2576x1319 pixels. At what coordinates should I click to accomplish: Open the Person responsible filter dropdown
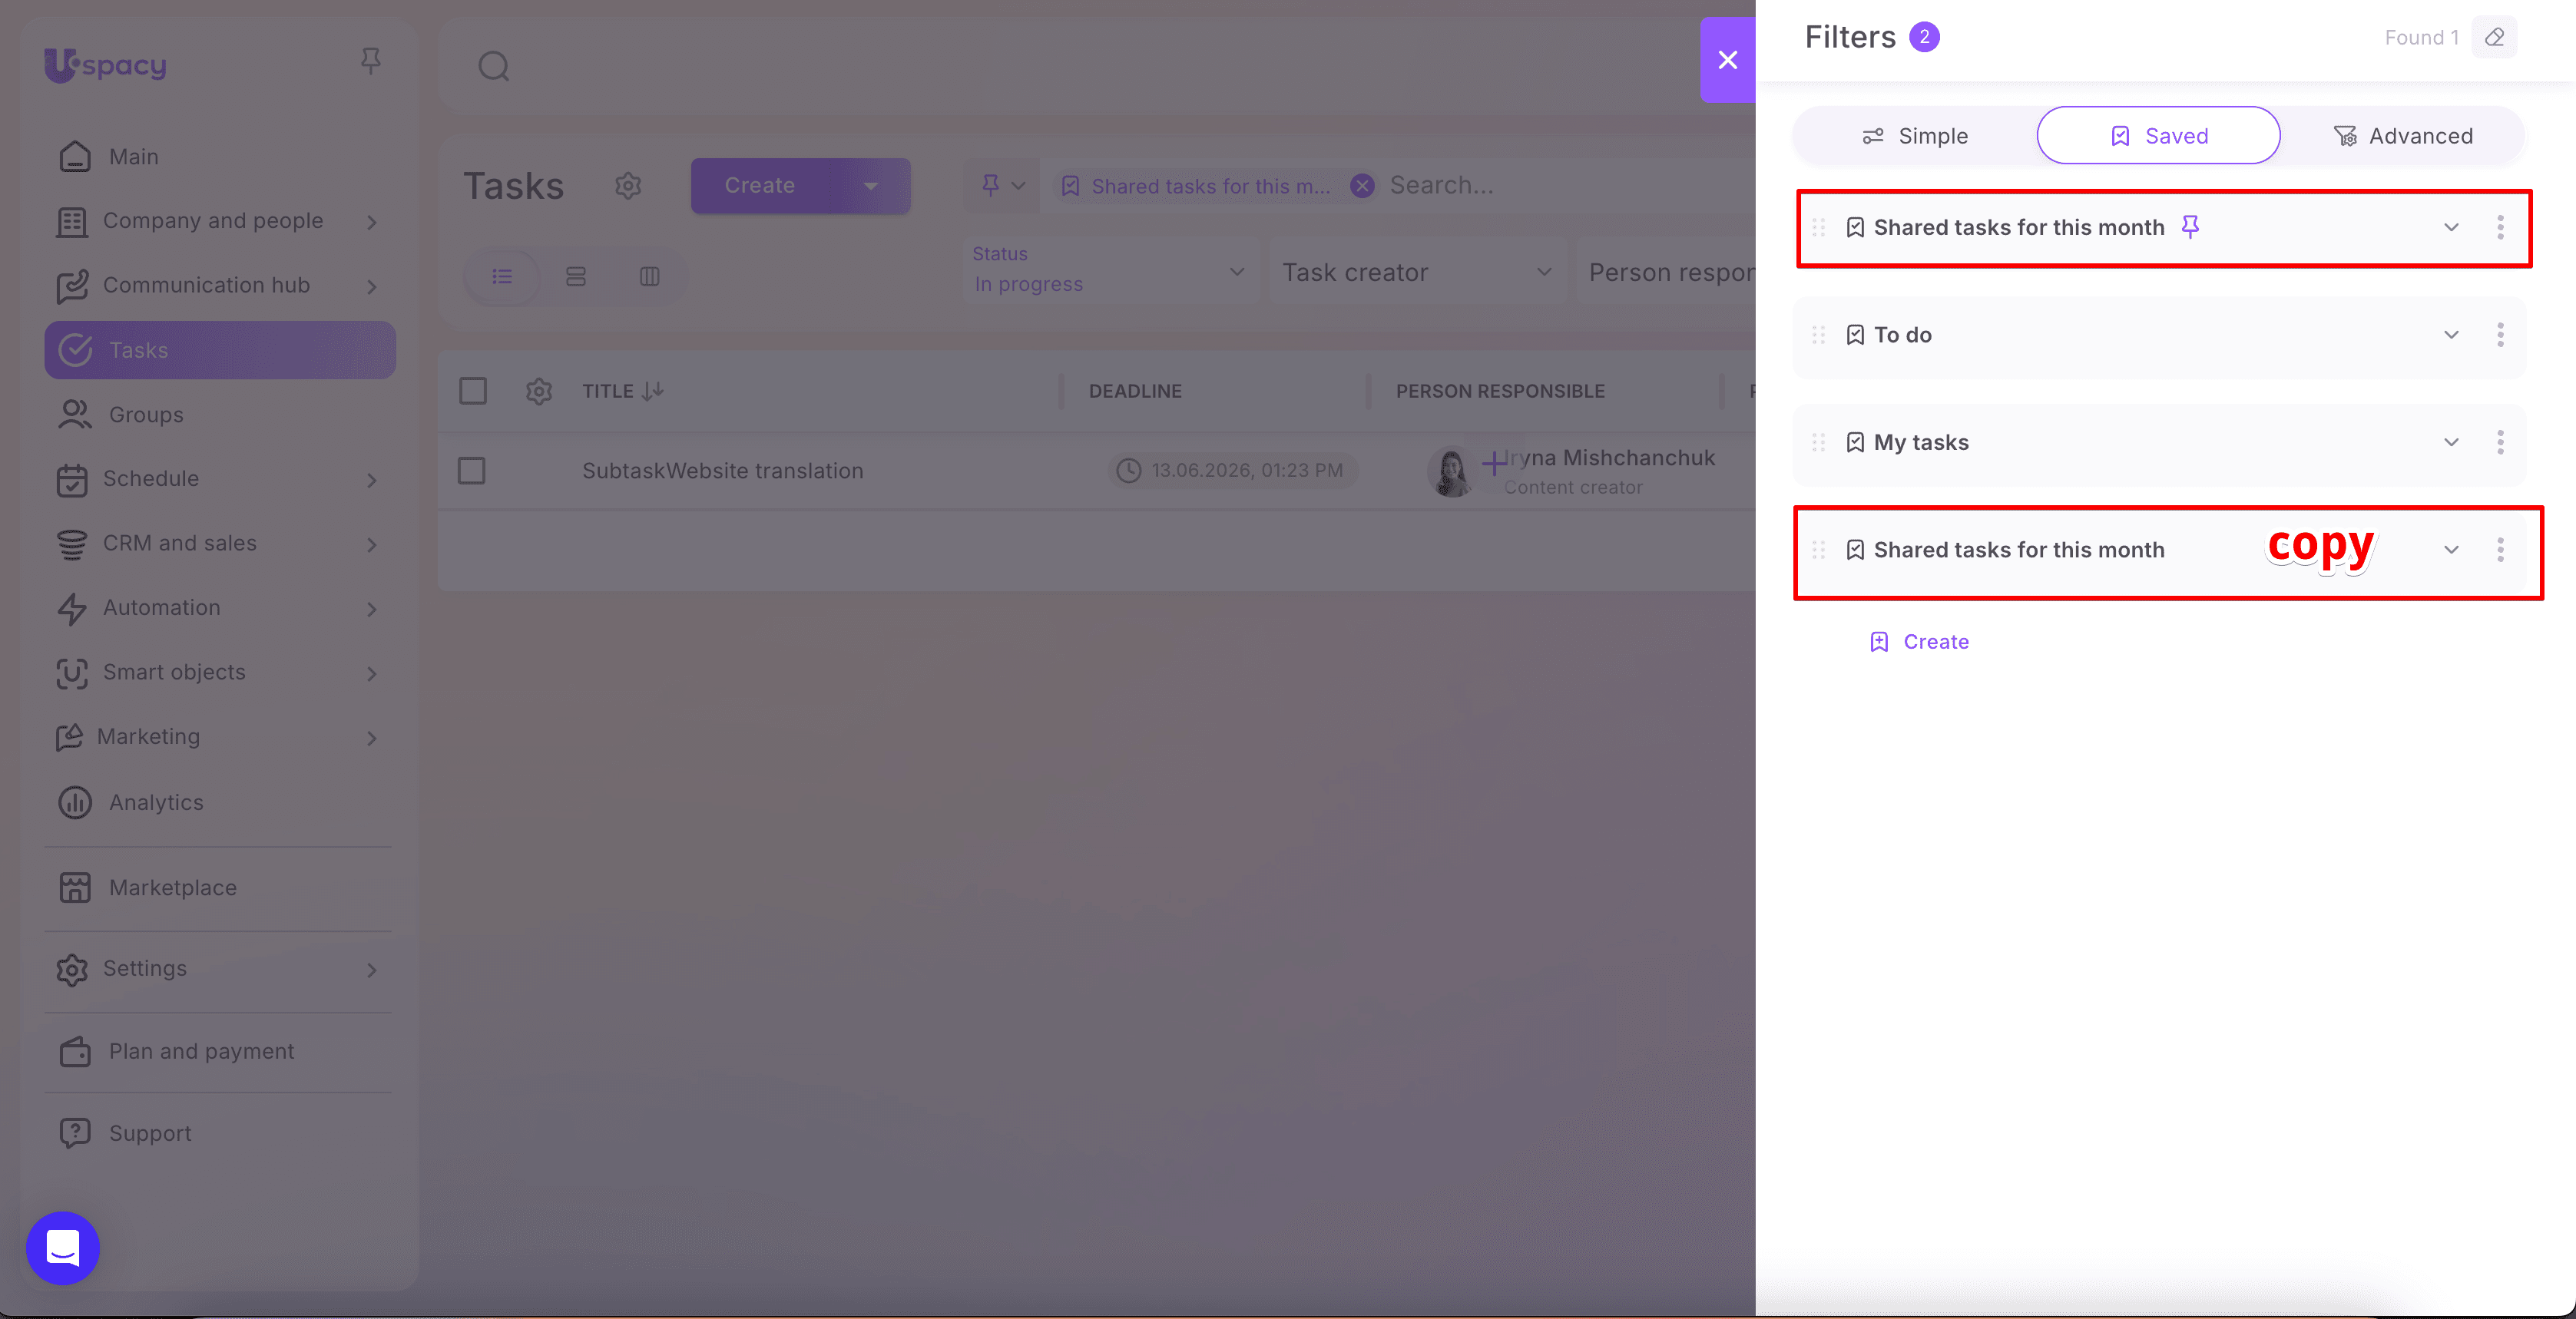point(1665,271)
